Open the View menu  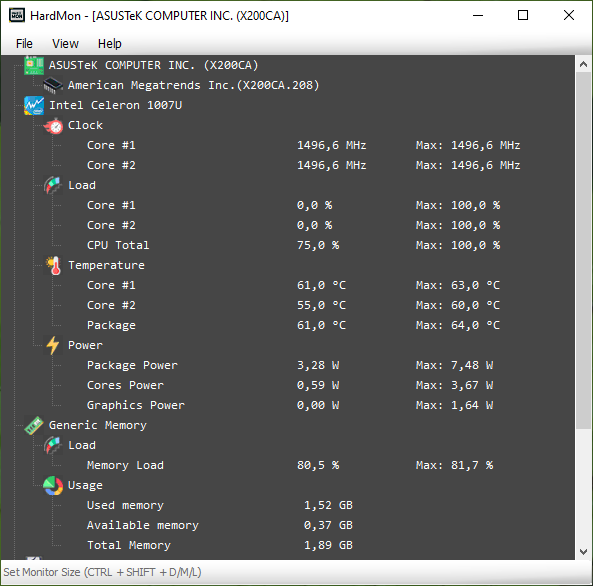(65, 44)
